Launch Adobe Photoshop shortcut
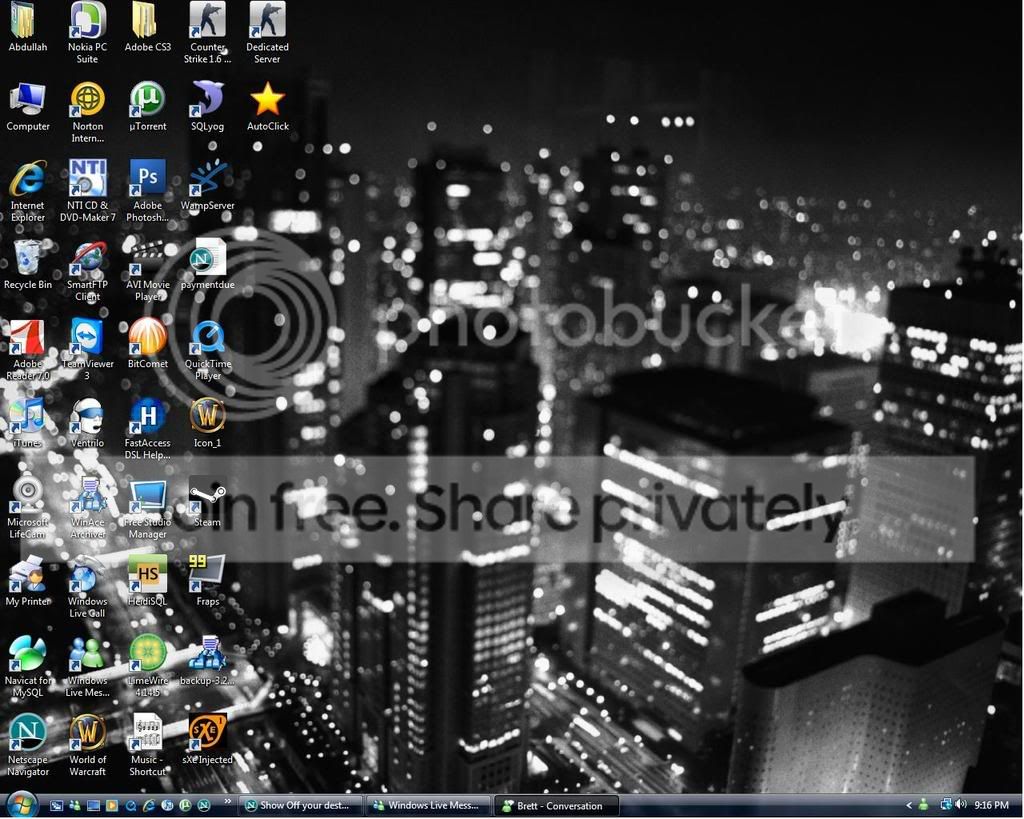 click(x=148, y=191)
